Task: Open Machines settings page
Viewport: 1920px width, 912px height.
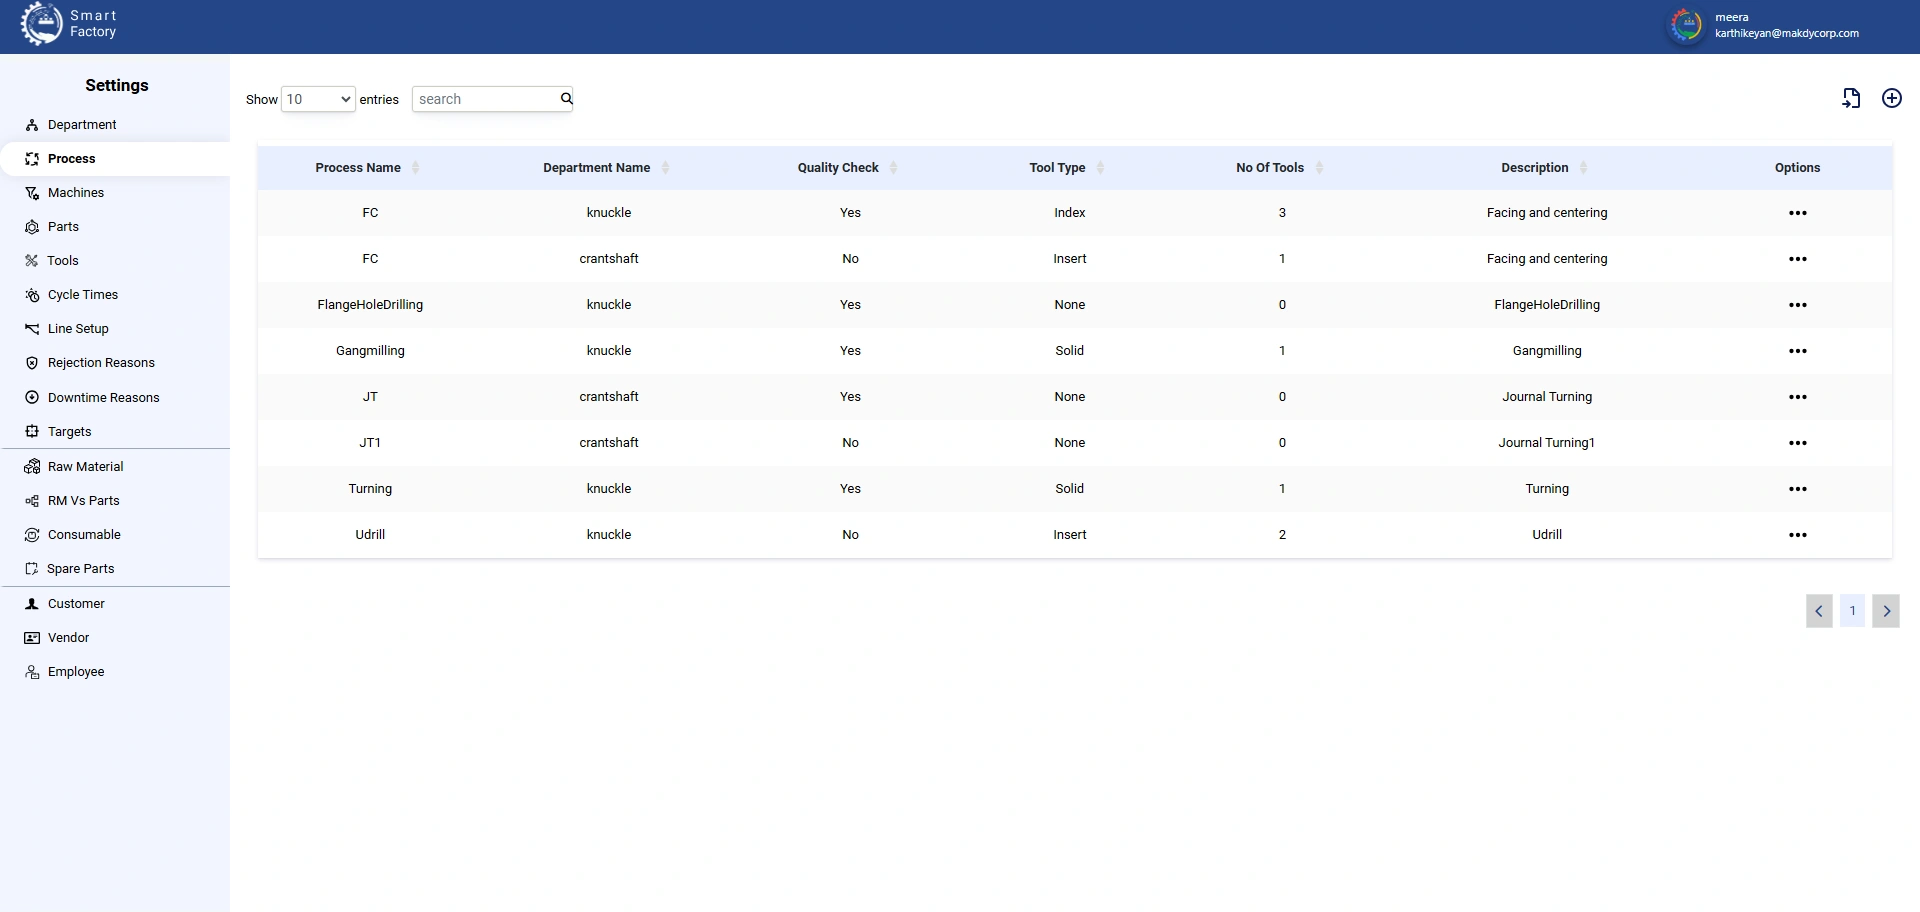Action: [76, 193]
